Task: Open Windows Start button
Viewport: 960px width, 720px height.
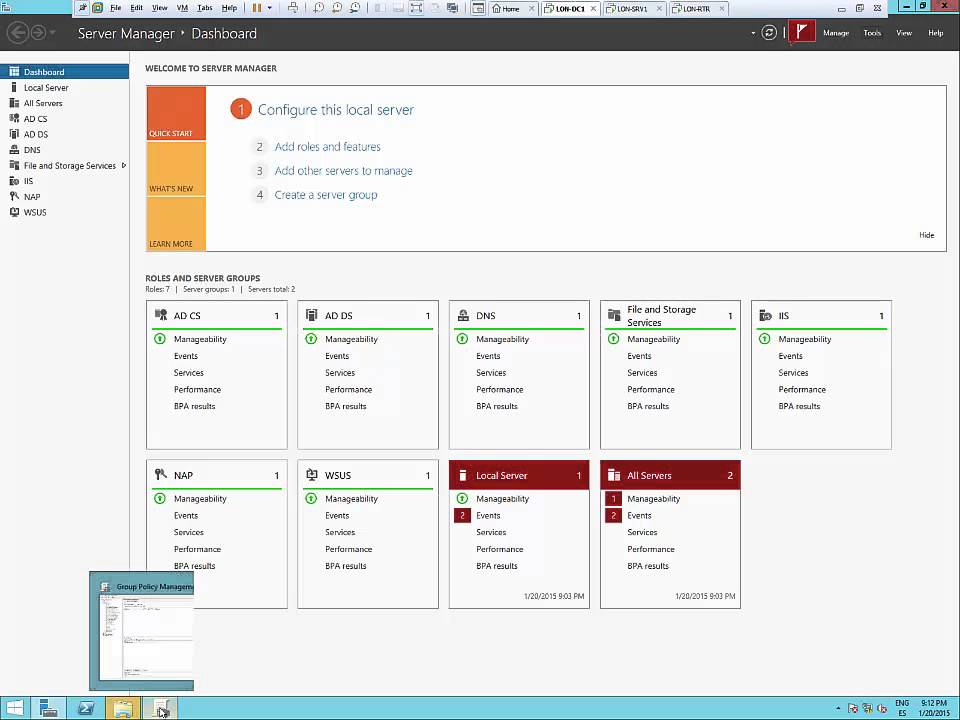Action: tap(14, 708)
